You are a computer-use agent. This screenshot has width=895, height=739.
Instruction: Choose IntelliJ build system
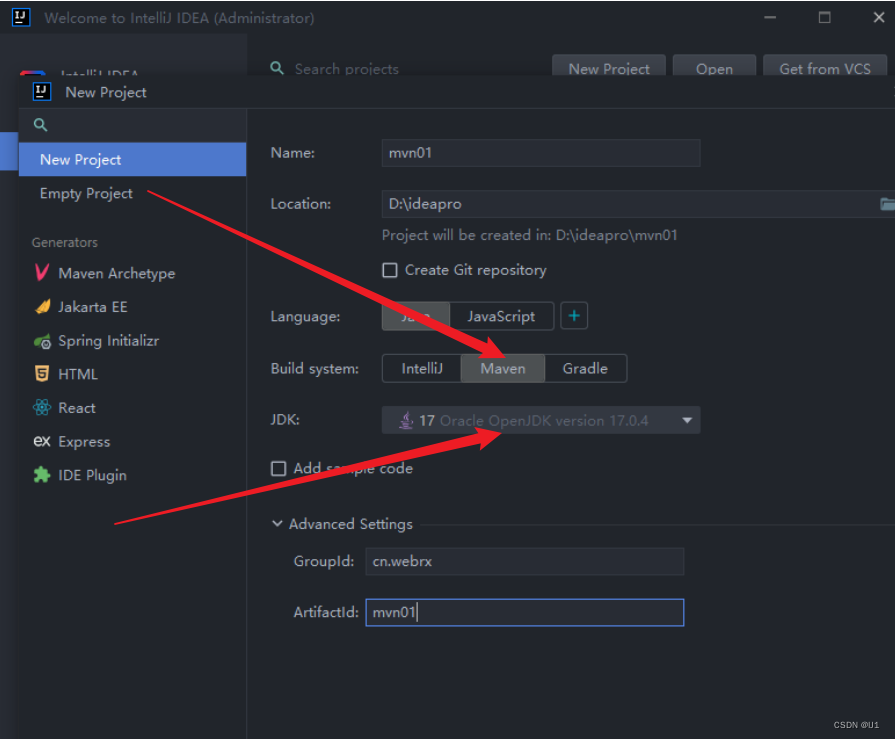(422, 368)
